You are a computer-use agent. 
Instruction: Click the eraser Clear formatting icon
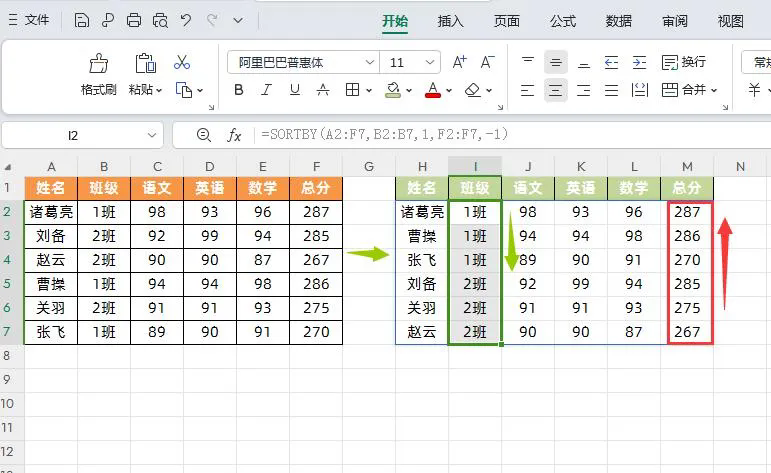(473, 90)
